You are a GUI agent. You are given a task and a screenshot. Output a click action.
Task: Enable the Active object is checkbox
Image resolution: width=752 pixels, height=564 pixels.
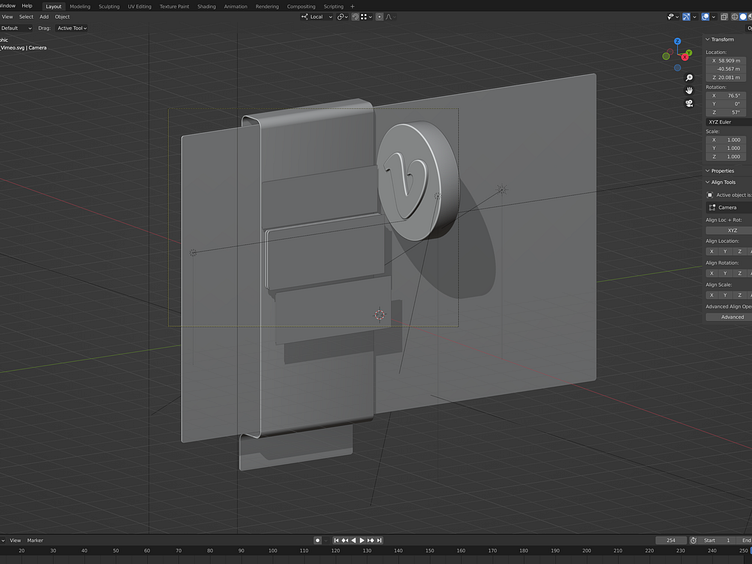click(710, 195)
